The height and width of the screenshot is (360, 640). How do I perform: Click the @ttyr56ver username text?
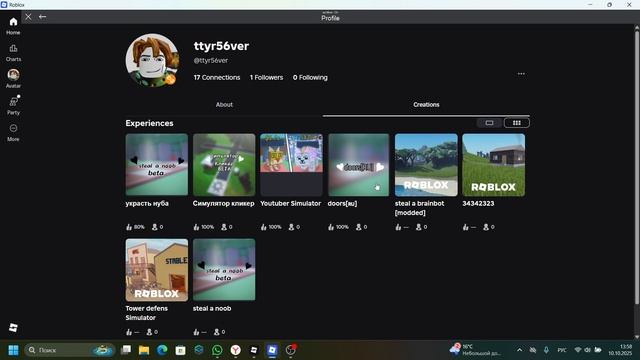pyautogui.click(x=211, y=60)
